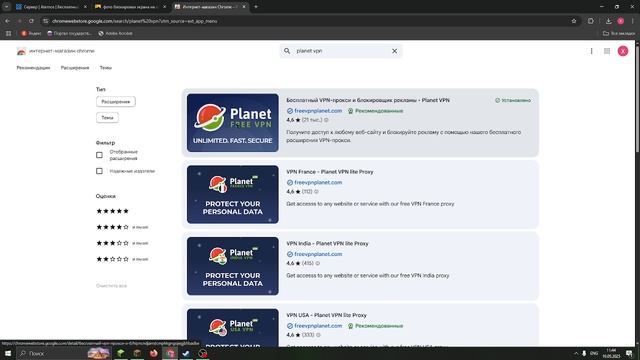View site information in address bar
The height and width of the screenshot is (360, 640).
46,21
